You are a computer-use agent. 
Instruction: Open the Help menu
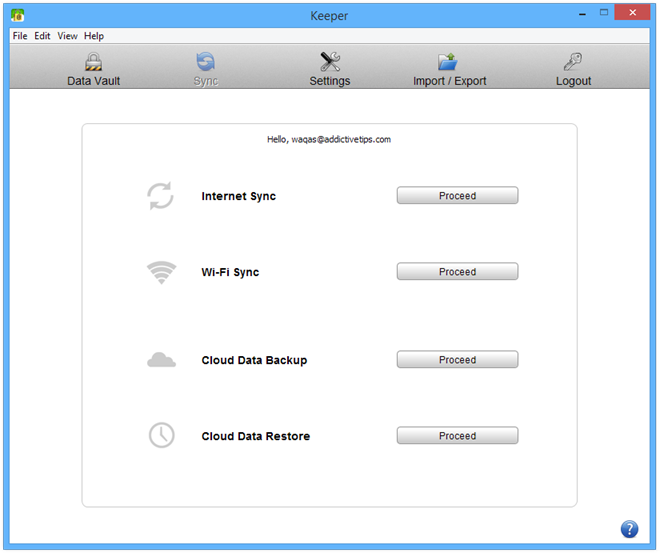[94, 36]
